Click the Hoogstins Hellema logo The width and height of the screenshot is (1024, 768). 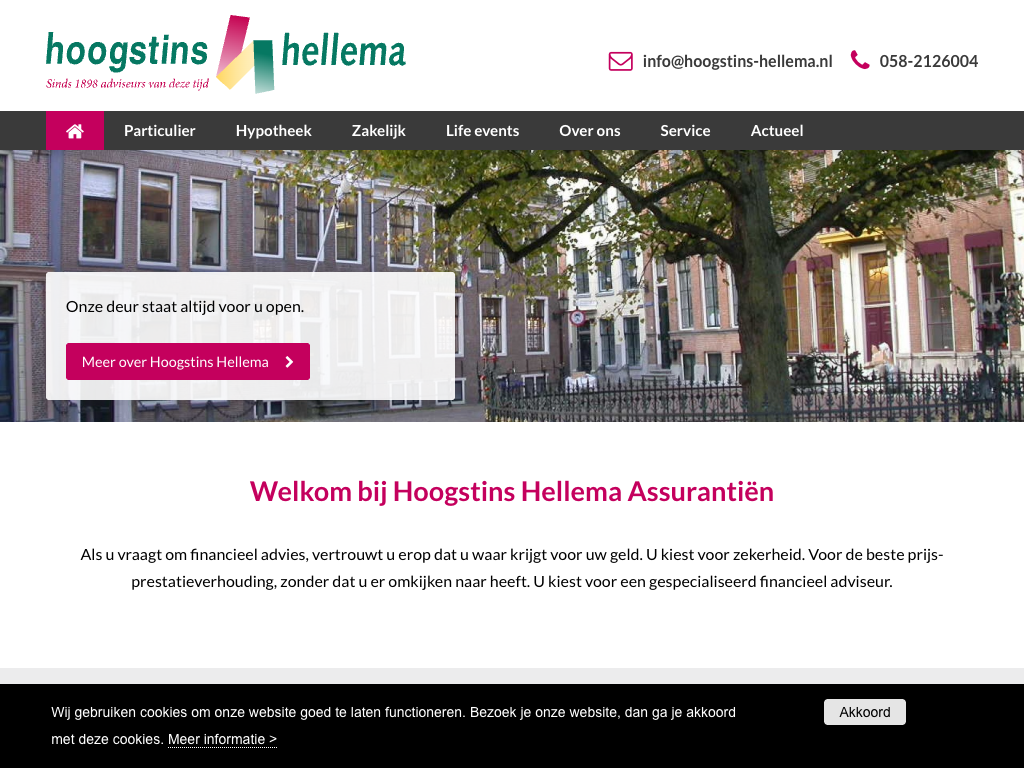[226, 54]
